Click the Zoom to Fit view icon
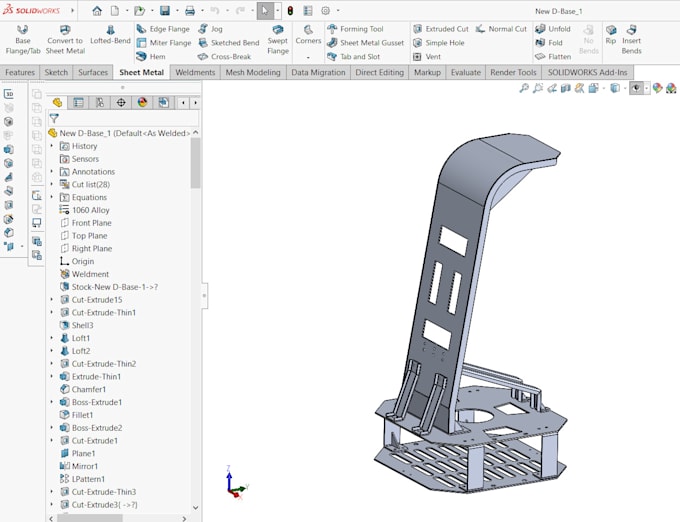The height and width of the screenshot is (522, 680). coord(524,88)
